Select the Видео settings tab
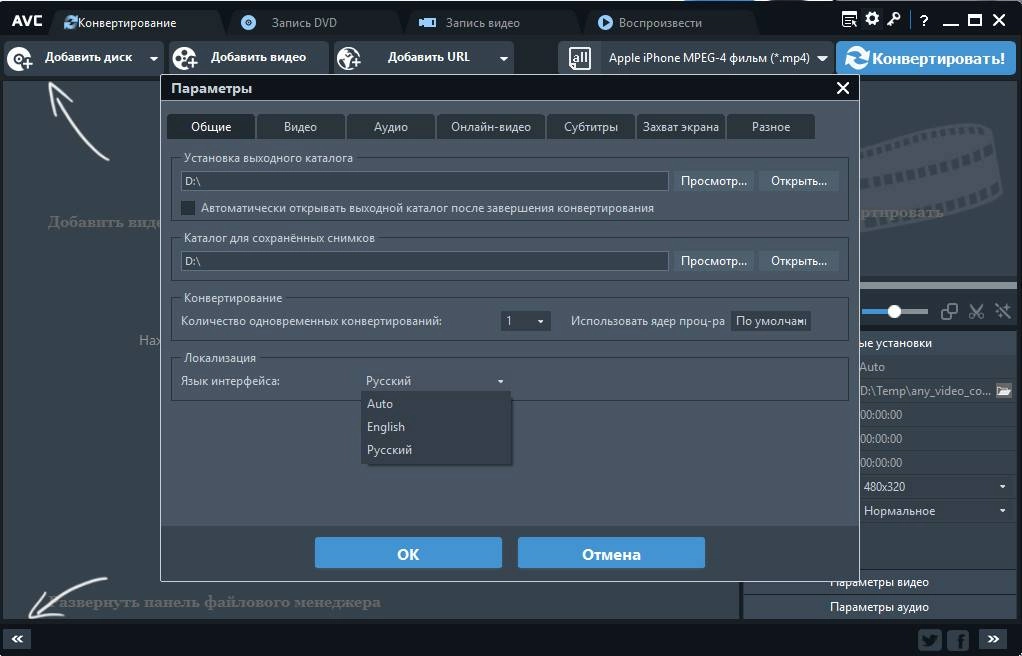This screenshot has width=1022, height=656. click(x=300, y=127)
